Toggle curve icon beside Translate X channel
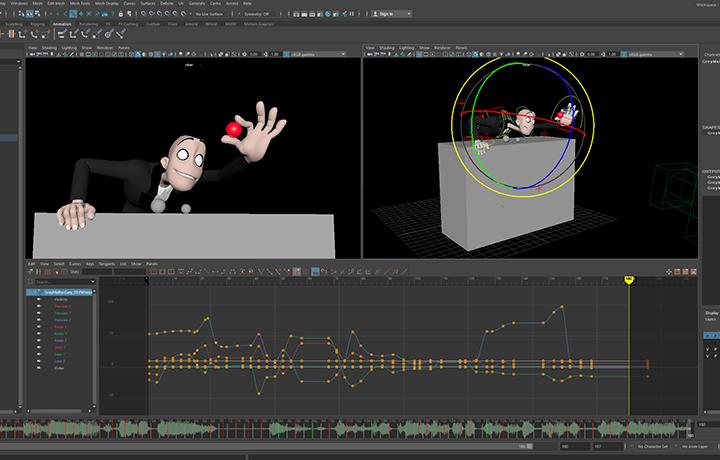 point(39,306)
